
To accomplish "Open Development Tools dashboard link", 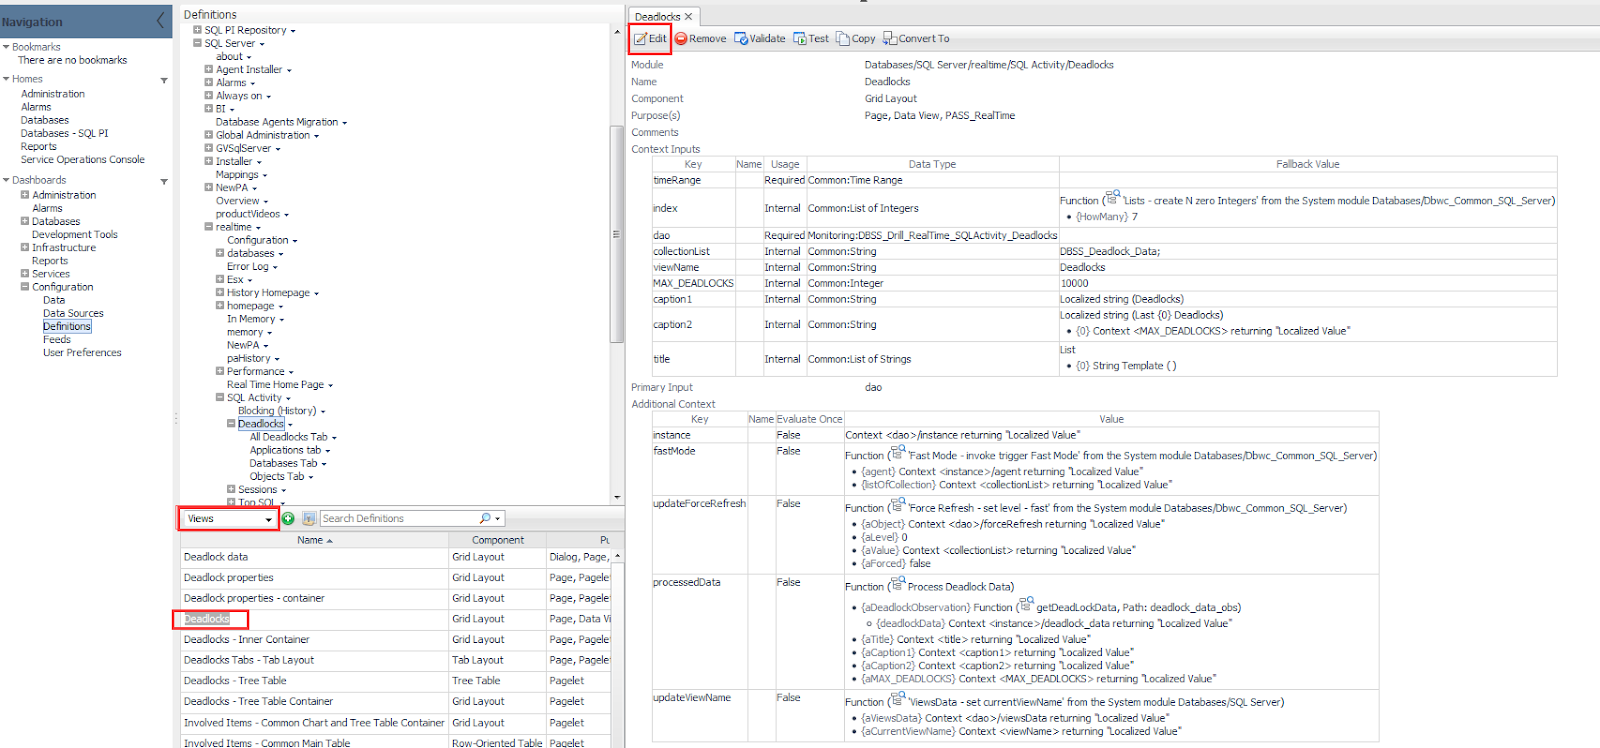I will (x=75, y=234).
